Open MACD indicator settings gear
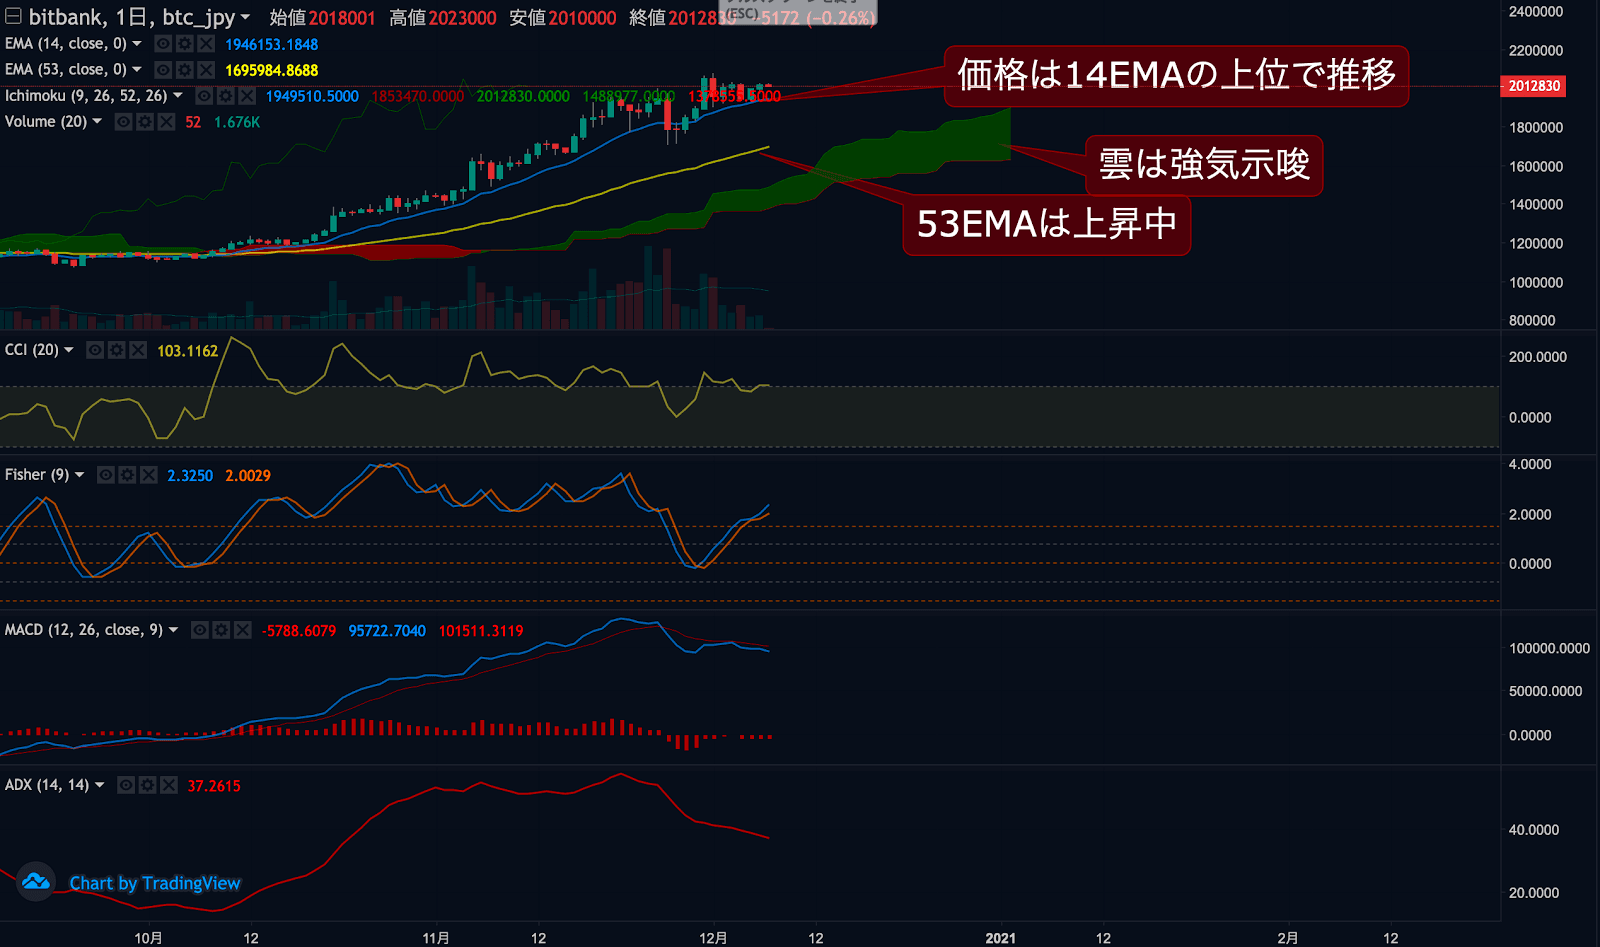Screen dimensions: 1600x947 [221, 630]
